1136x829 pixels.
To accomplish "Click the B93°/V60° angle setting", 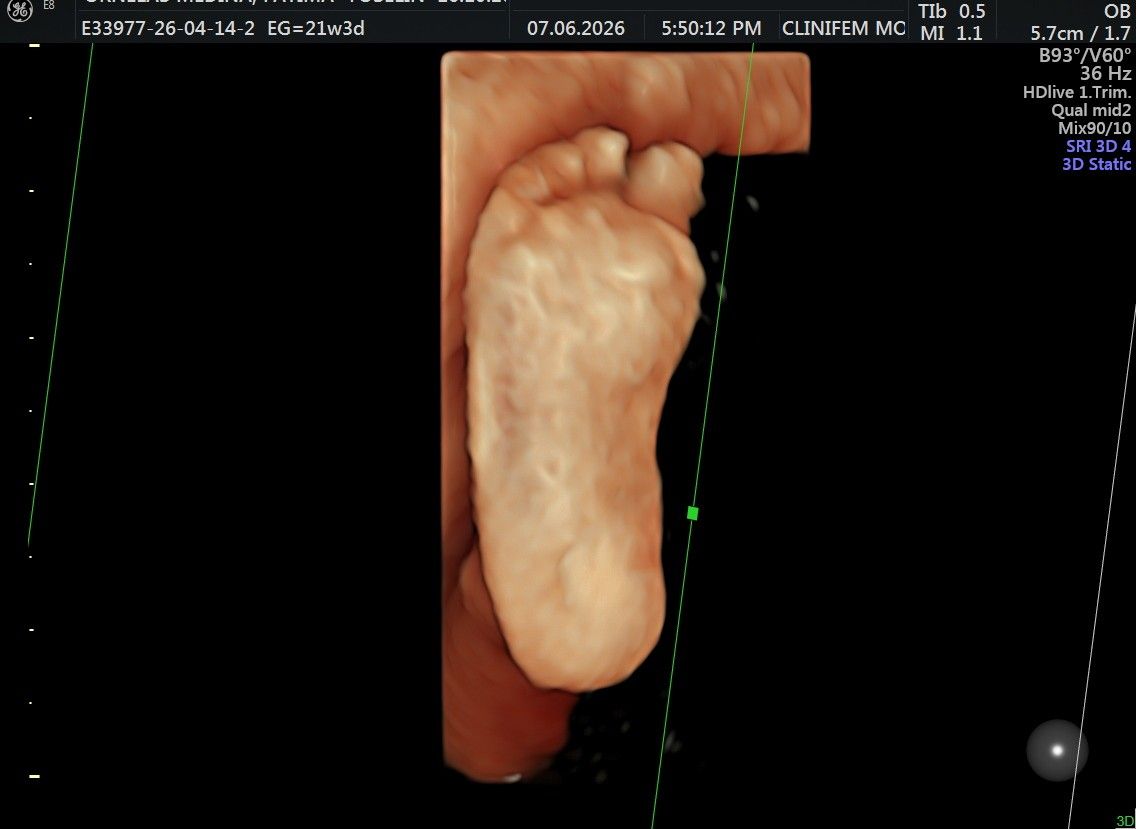I will (x=1085, y=55).
